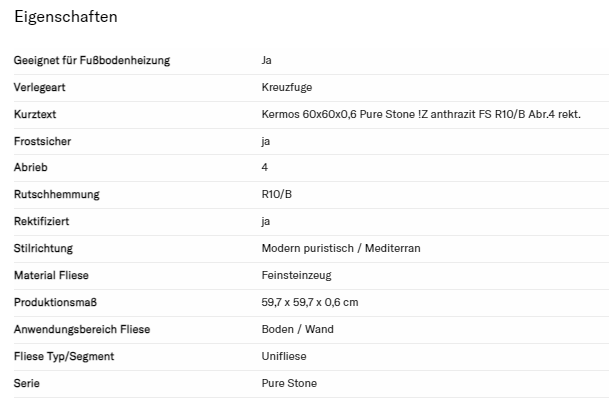Screen dimensions: 609x411
Task: Click the Rektifiziert label
Action: point(42,221)
